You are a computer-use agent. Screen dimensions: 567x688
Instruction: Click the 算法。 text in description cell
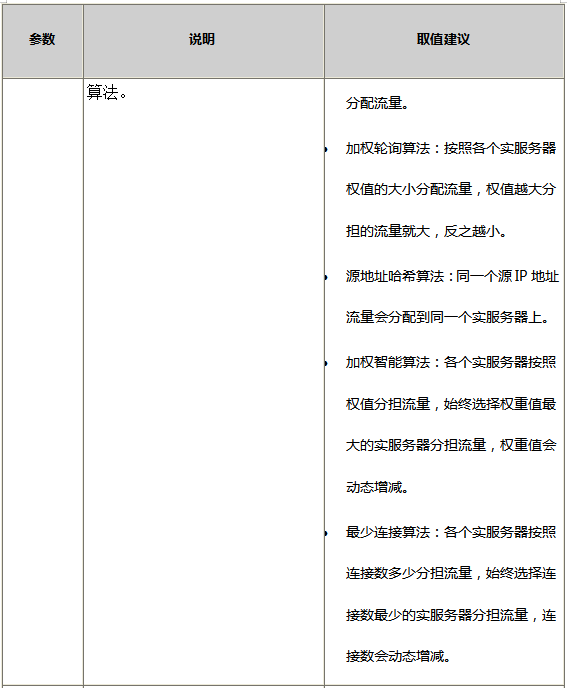coord(107,93)
